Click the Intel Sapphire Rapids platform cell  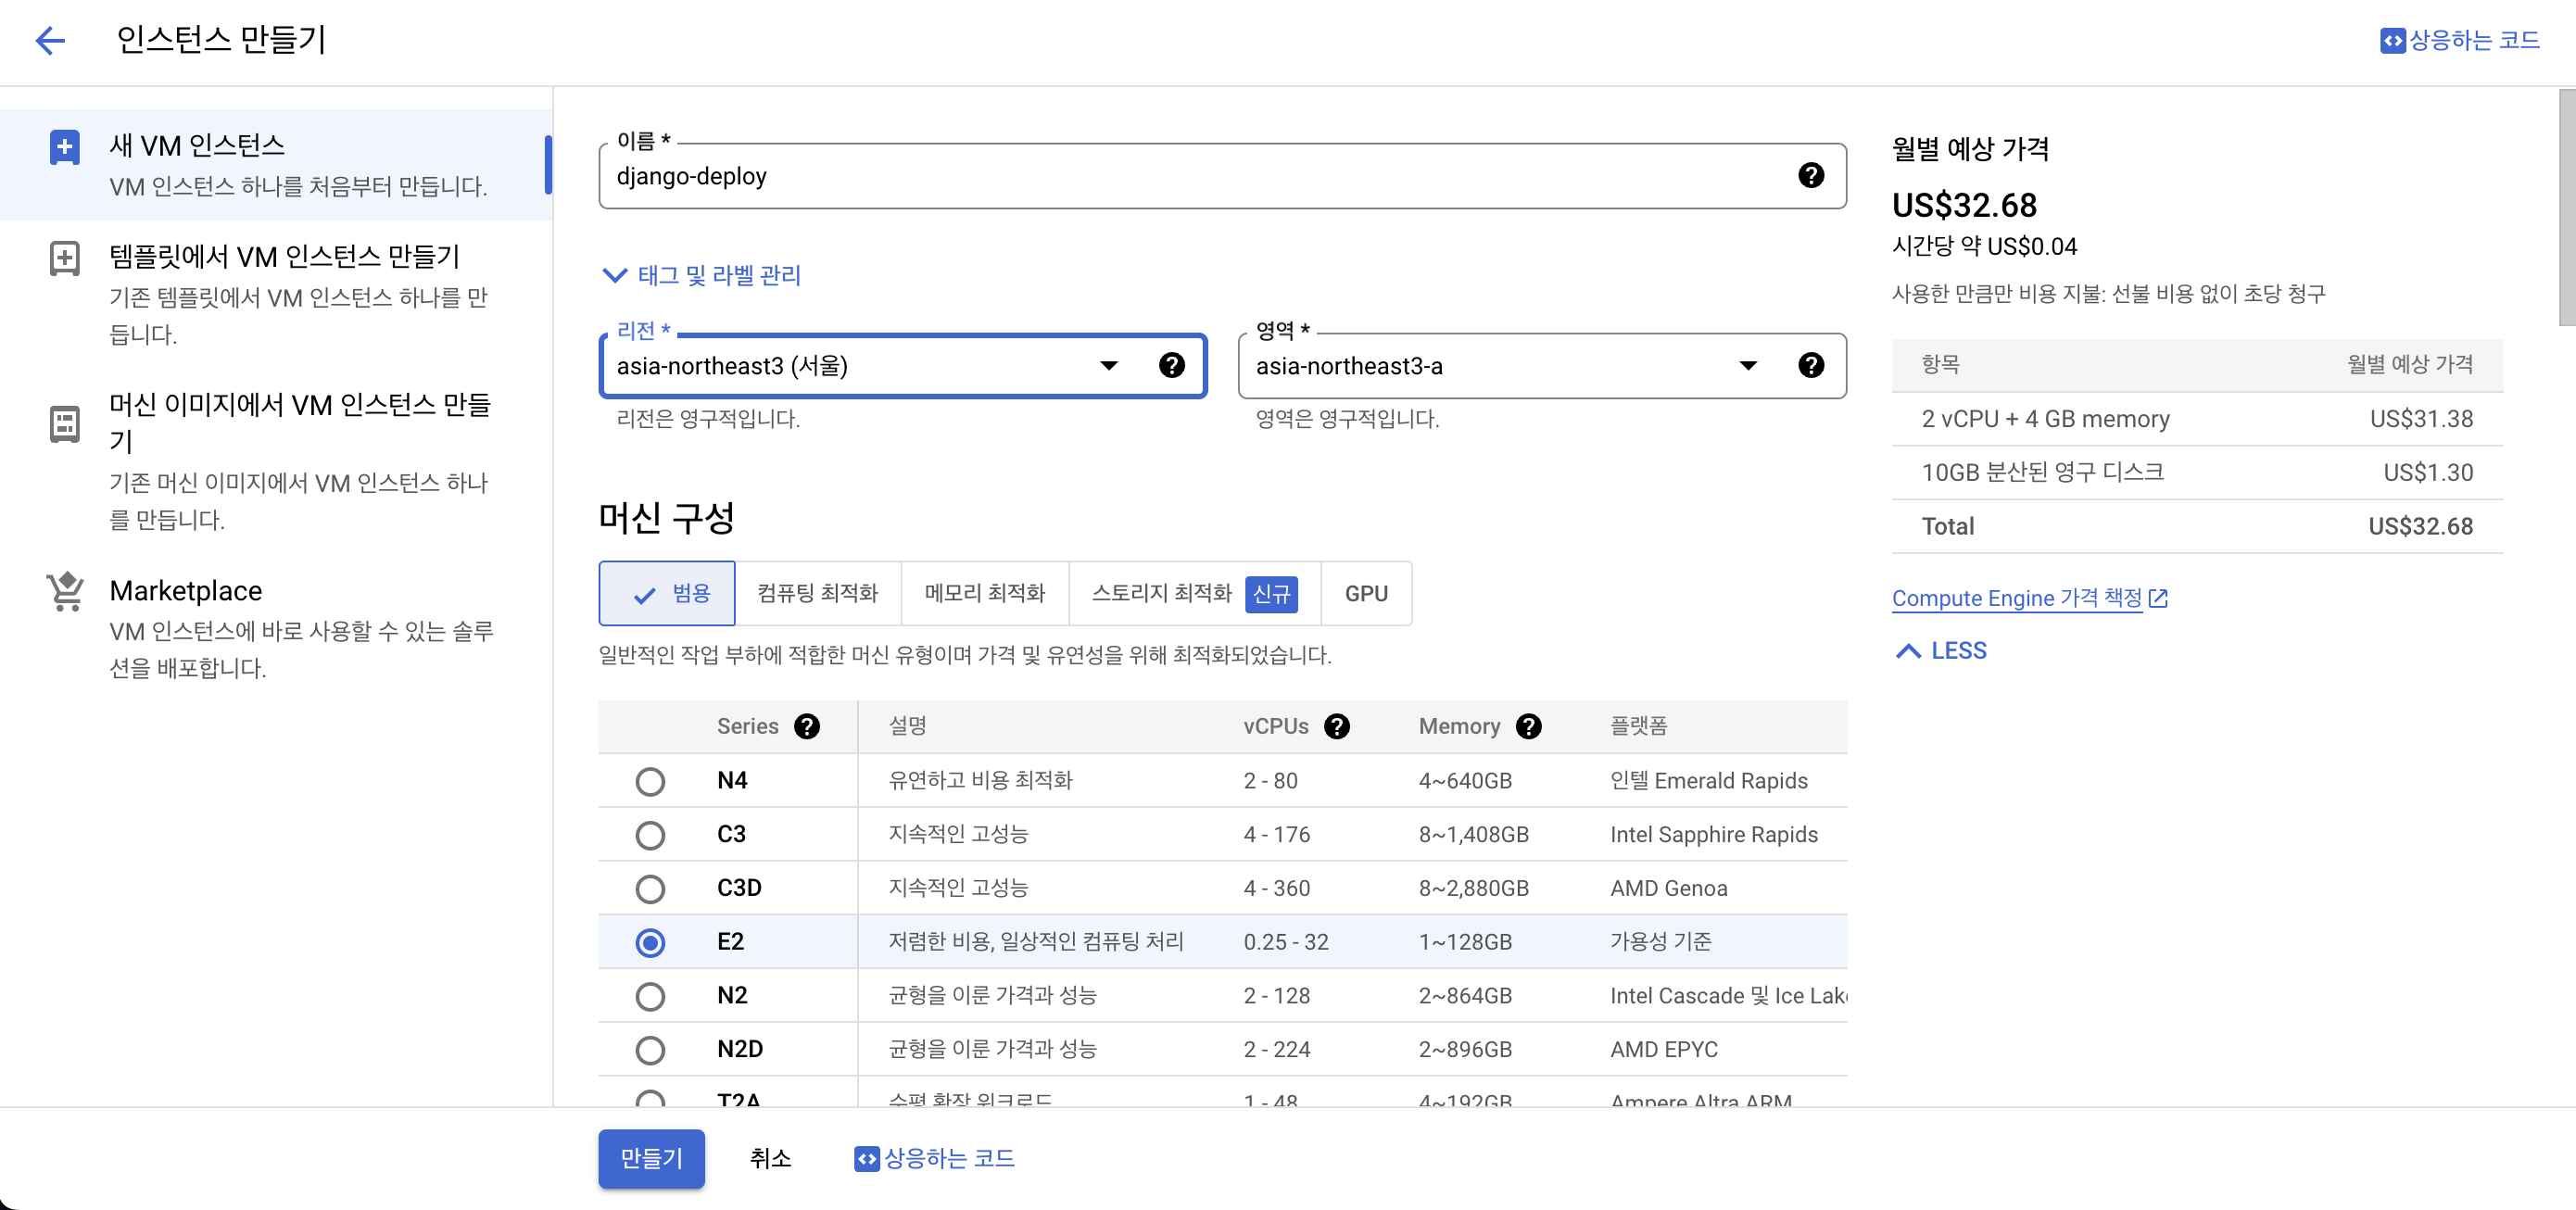[x=1713, y=835]
